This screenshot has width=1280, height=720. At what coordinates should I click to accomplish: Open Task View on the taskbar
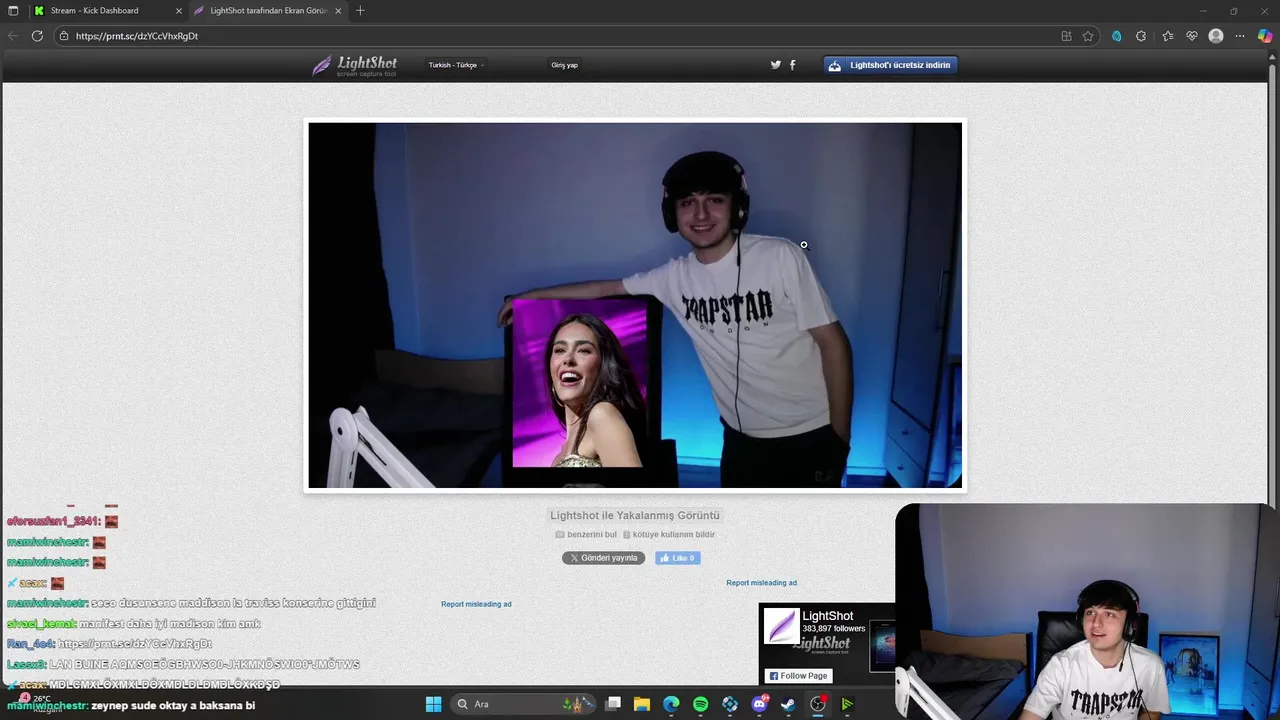613,704
